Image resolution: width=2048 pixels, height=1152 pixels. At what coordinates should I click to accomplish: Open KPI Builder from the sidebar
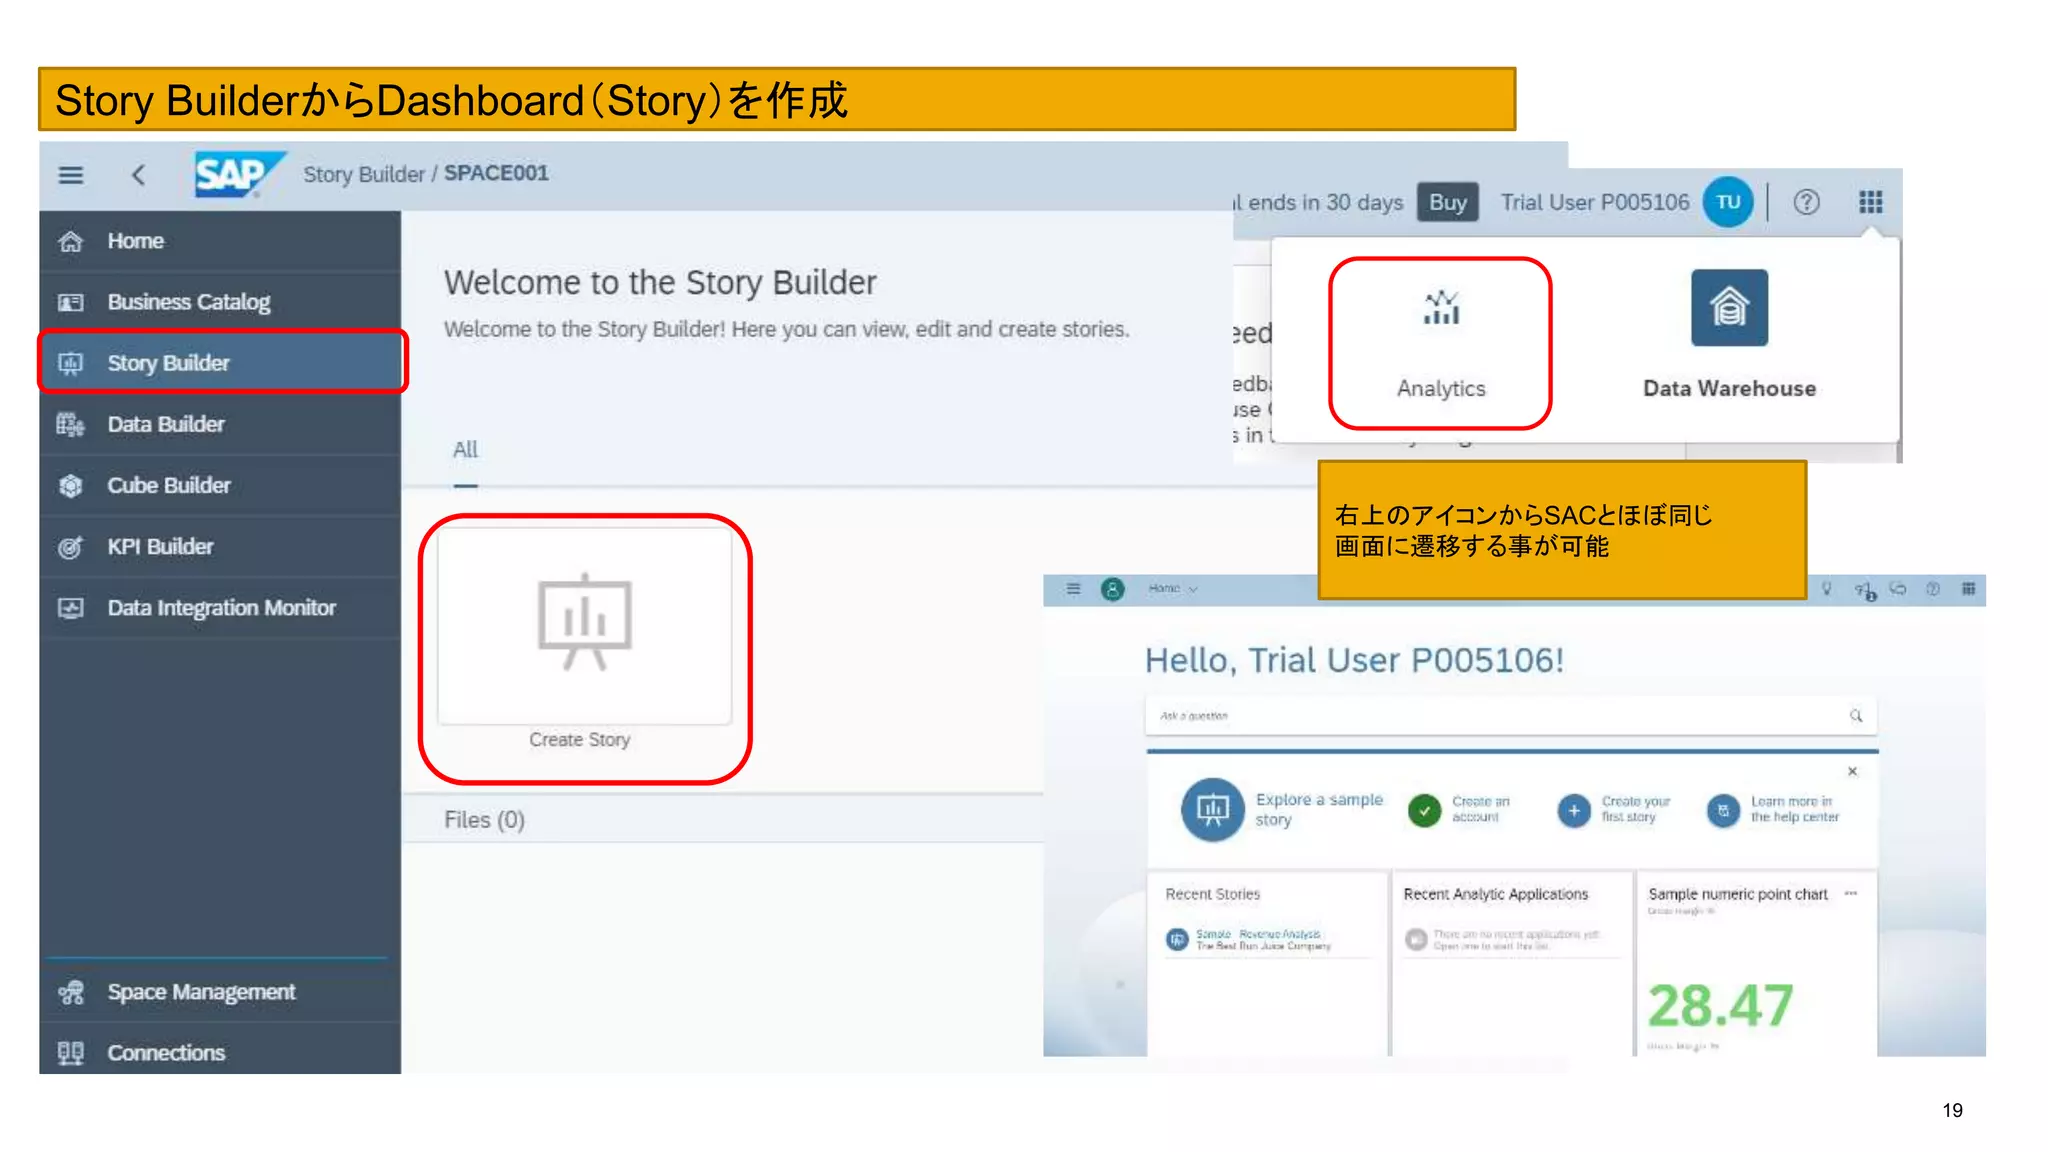point(220,546)
